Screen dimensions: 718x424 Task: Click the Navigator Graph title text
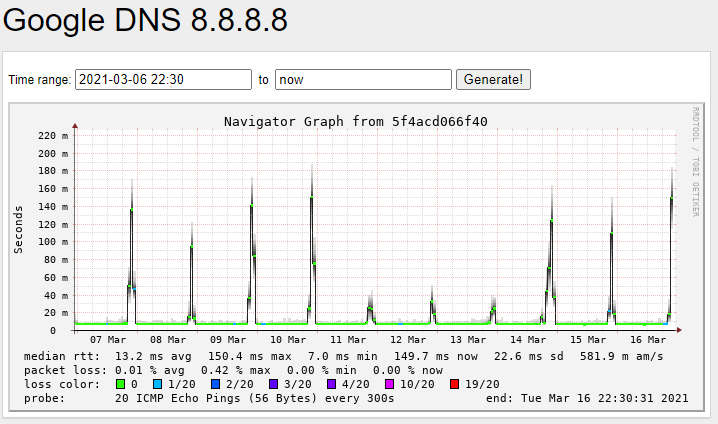tap(356, 122)
